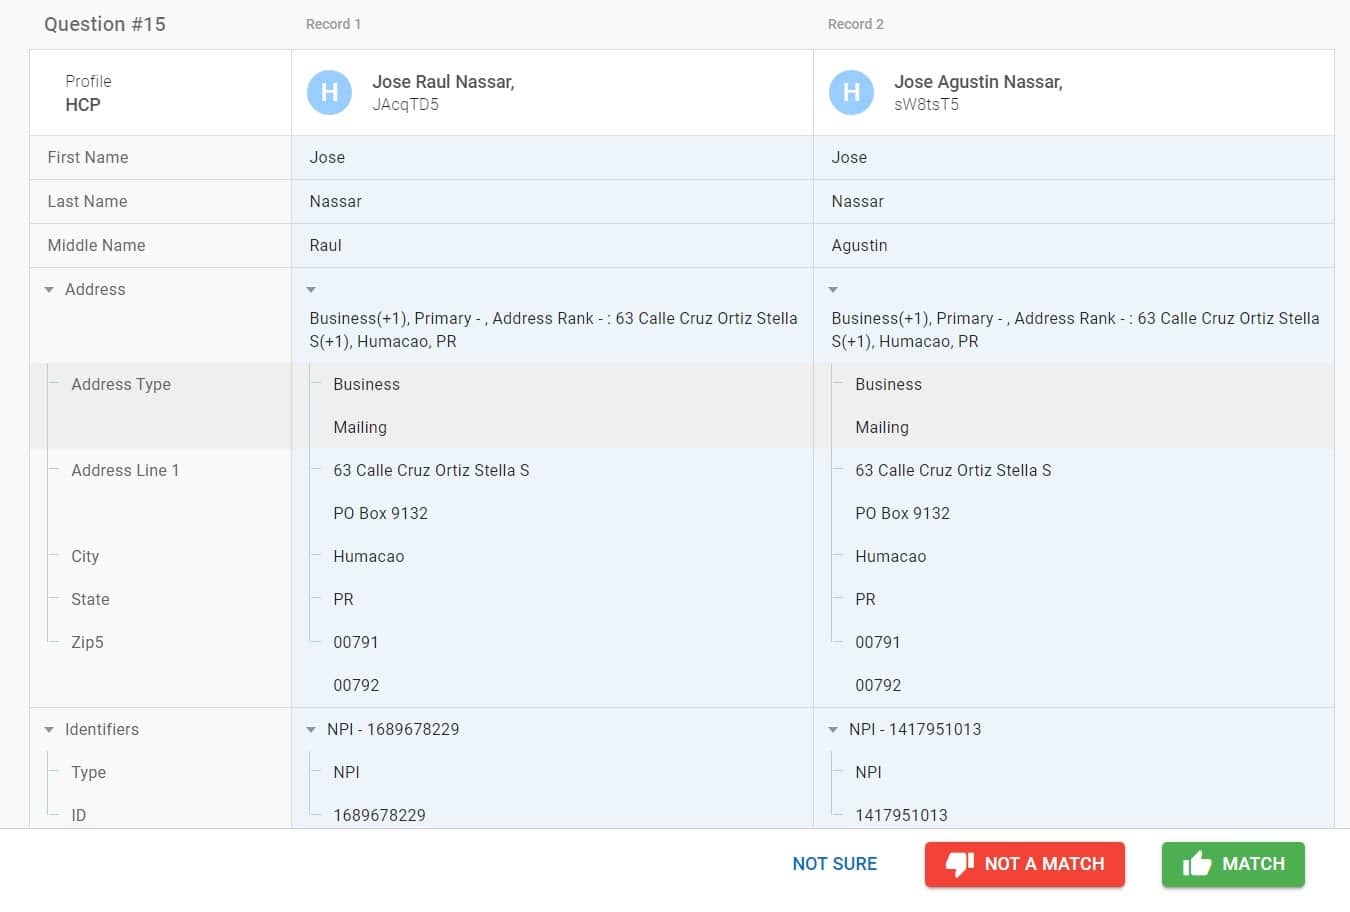This screenshot has width=1350, height=912.
Task: Open Jose Agustin Nassar profile name
Action: click(977, 82)
